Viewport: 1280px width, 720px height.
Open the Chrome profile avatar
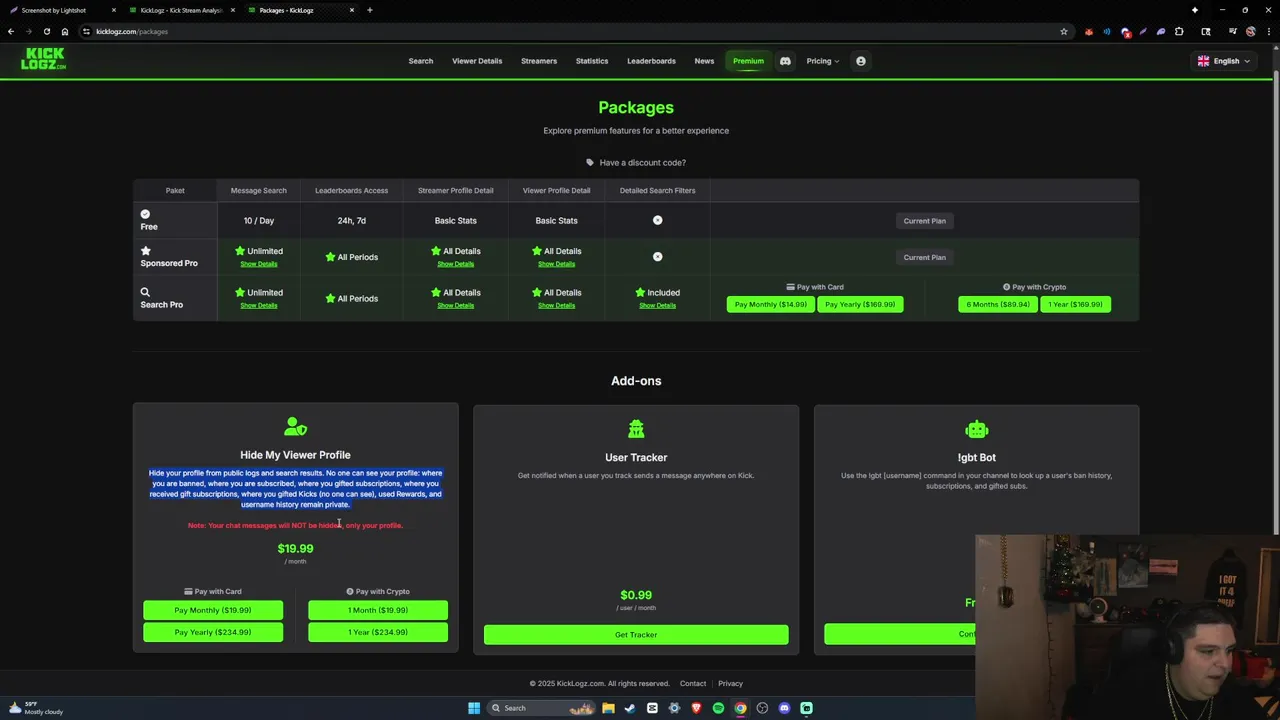(x=1251, y=31)
